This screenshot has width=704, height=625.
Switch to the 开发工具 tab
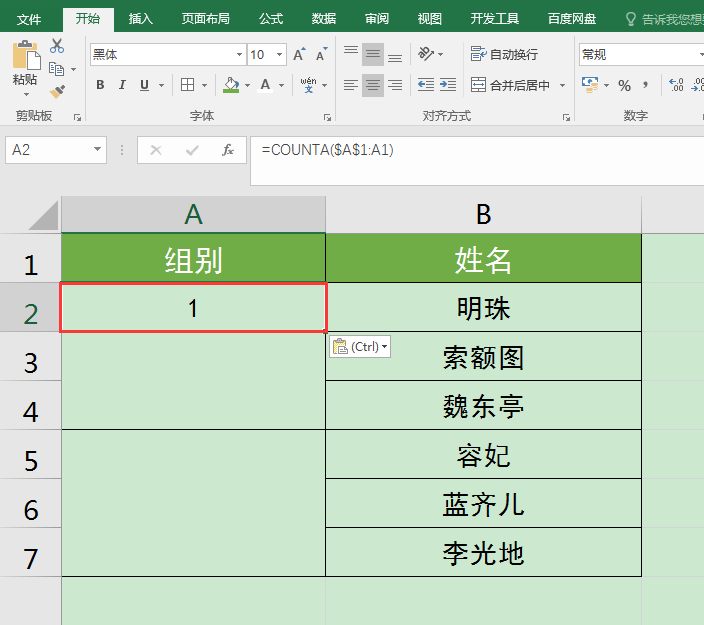coord(495,19)
